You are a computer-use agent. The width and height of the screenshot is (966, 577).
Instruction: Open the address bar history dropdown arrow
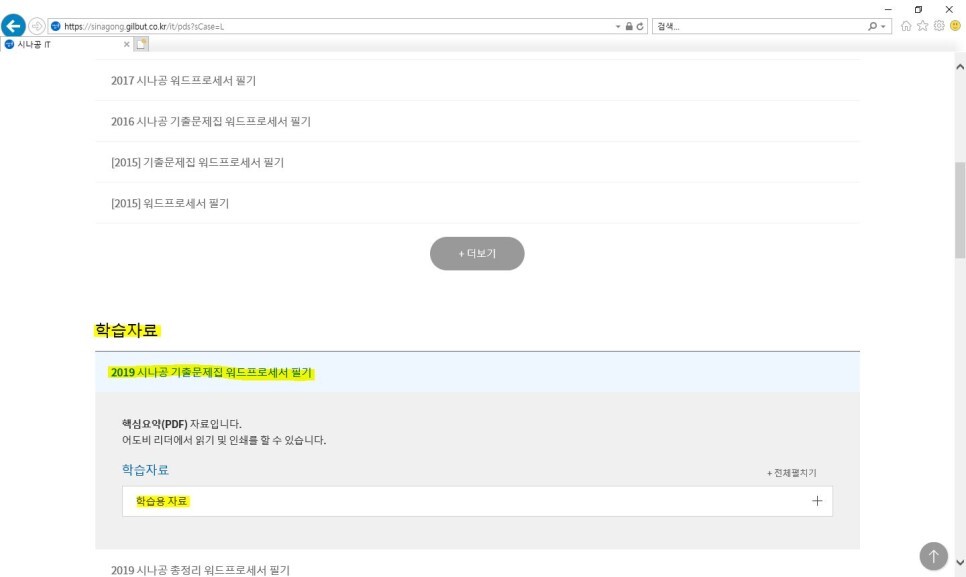[618, 26]
